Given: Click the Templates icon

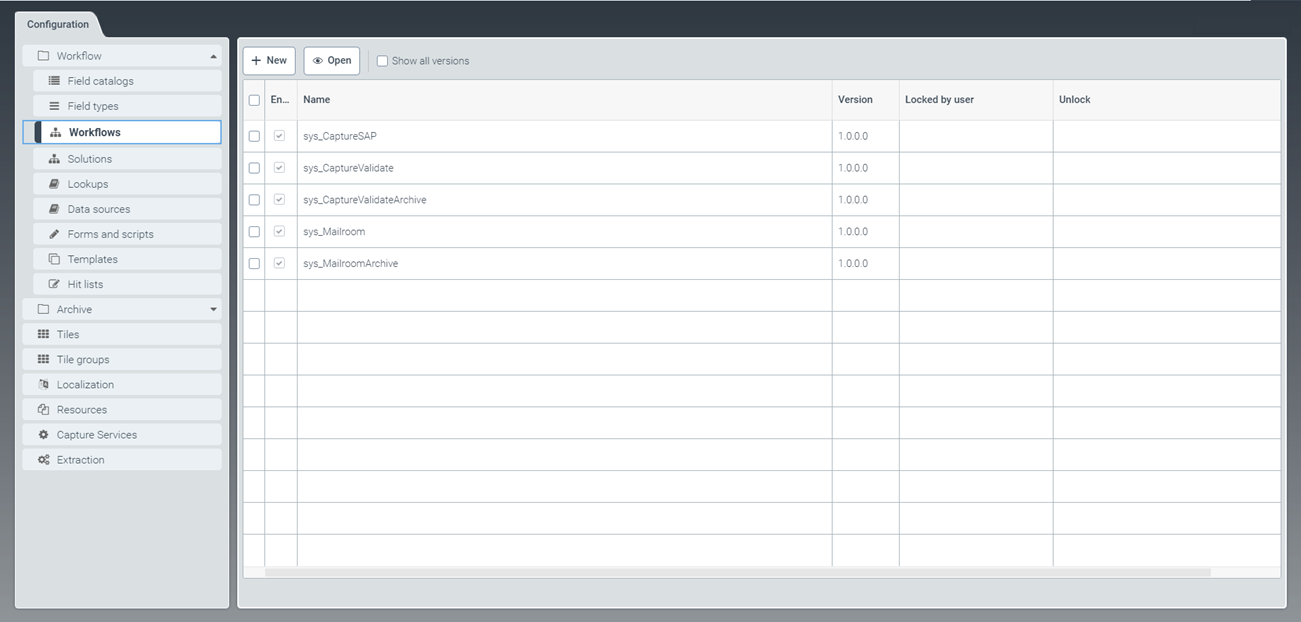Looking at the screenshot, I should coord(55,258).
